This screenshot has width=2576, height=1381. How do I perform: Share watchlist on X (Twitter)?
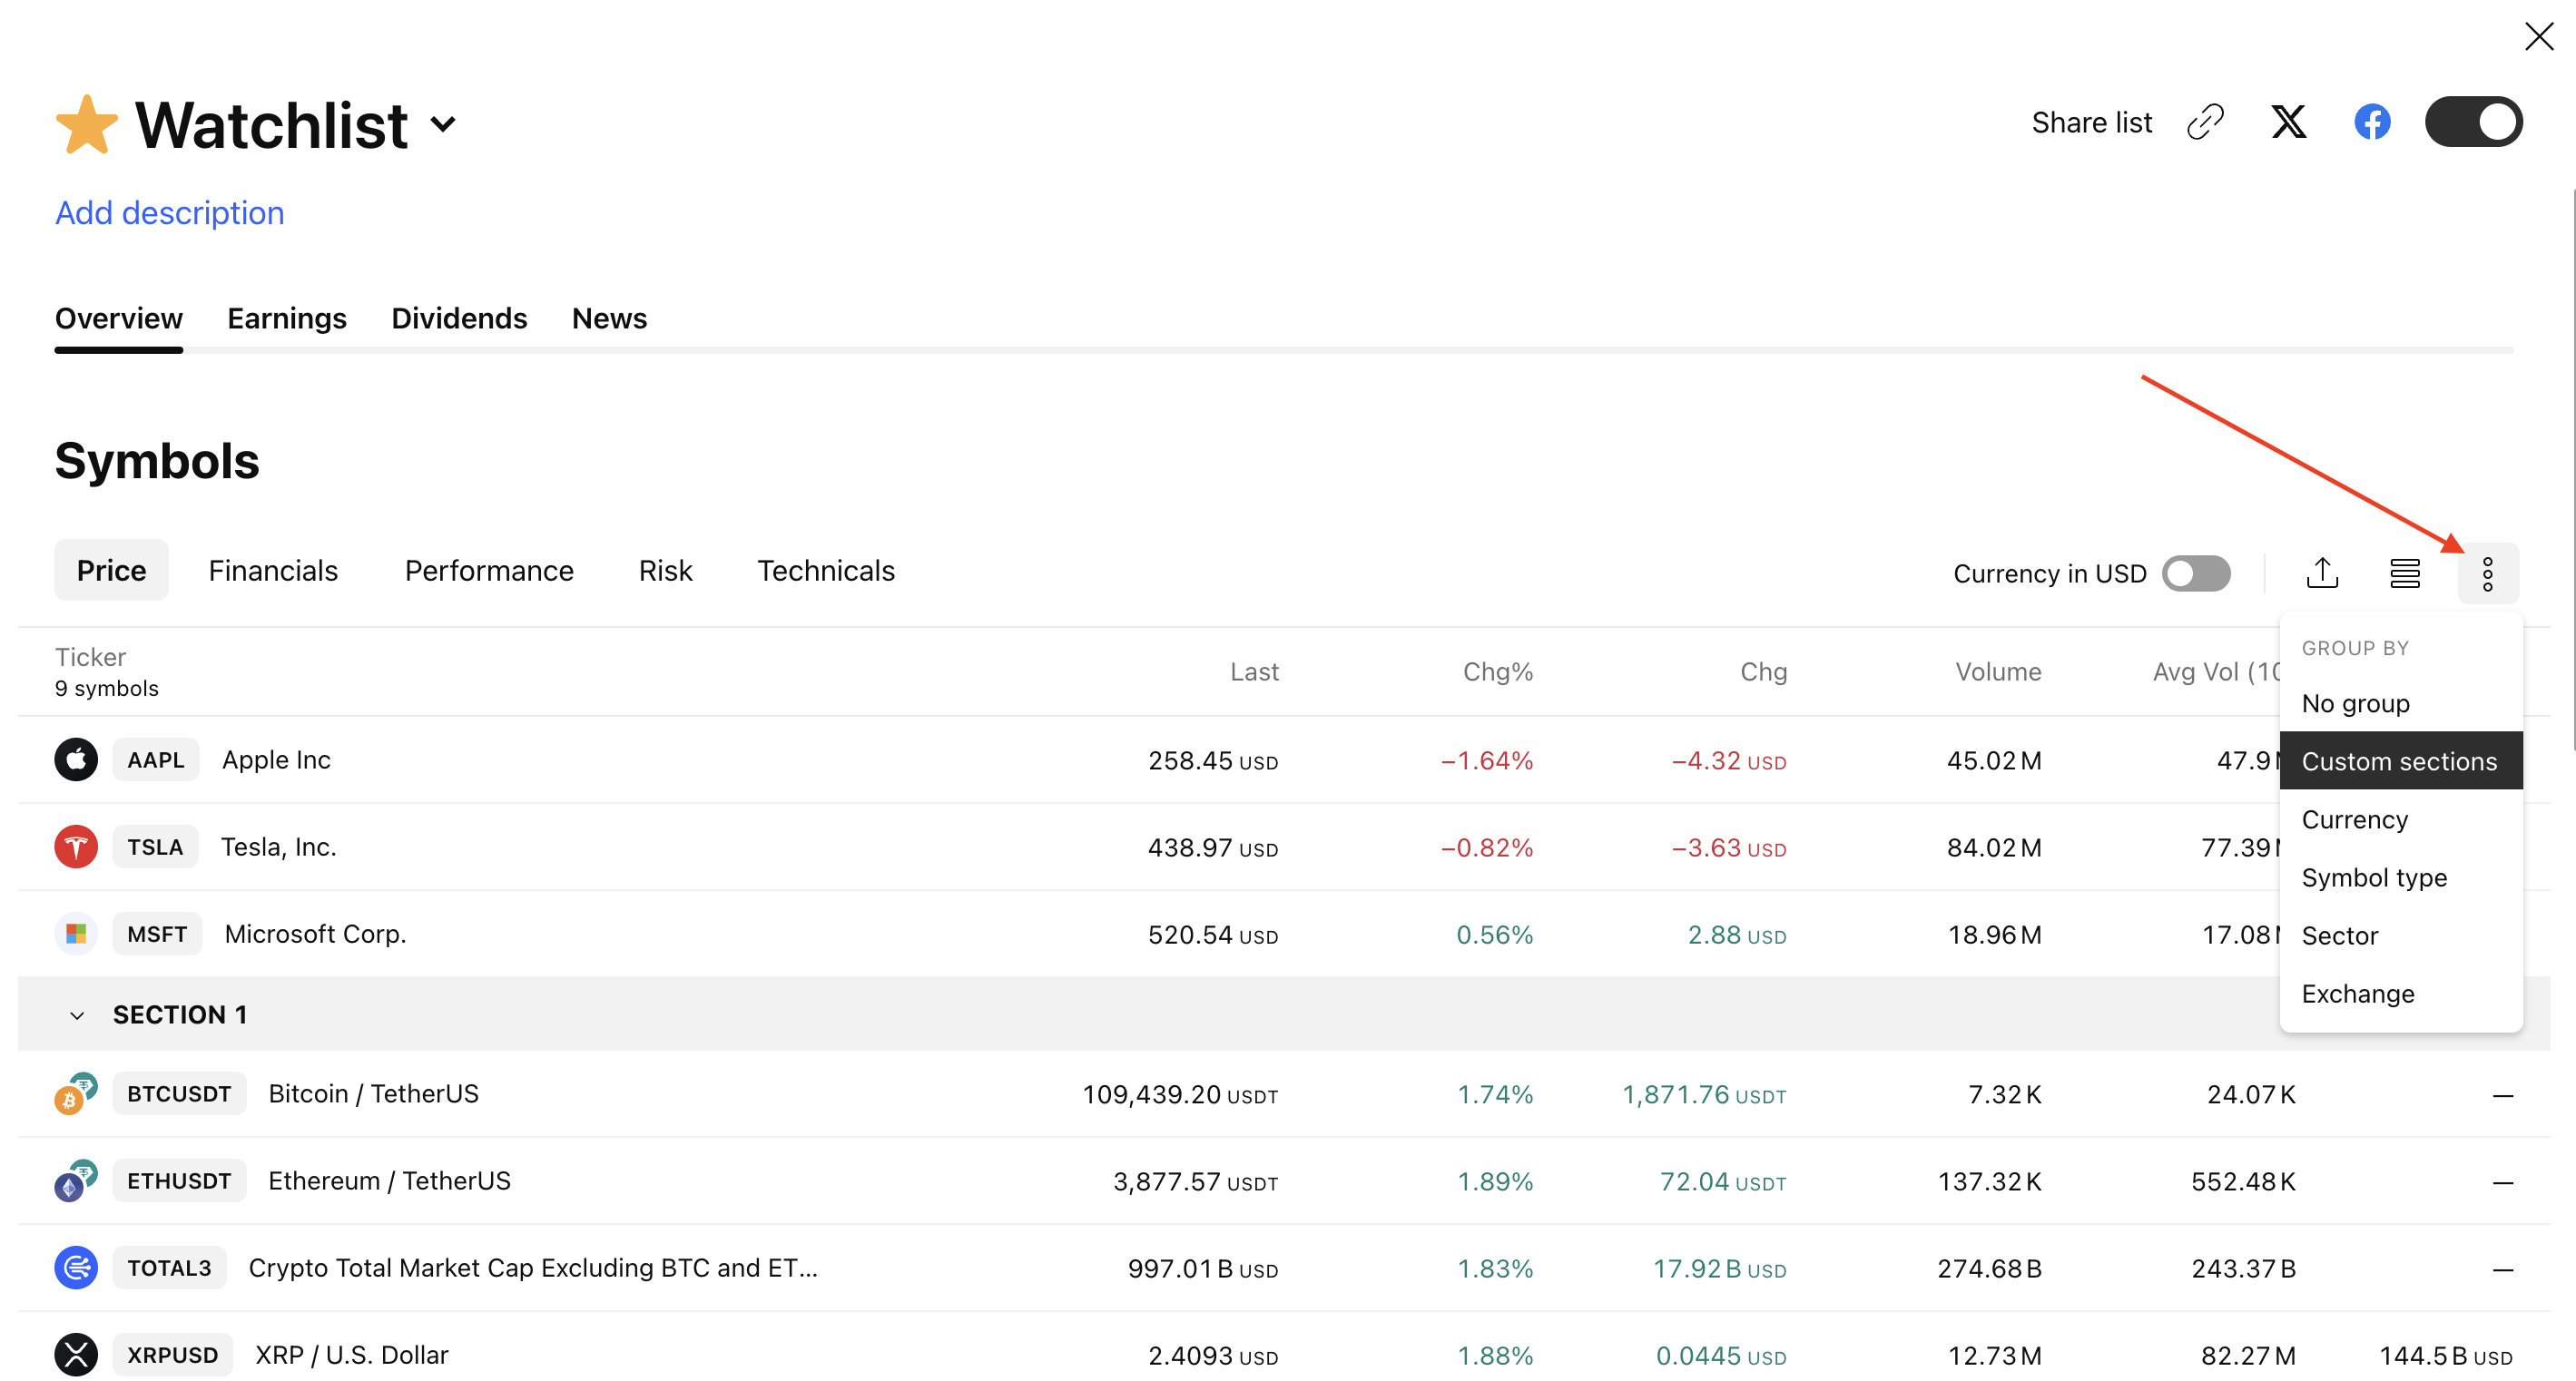[2288, 122]
